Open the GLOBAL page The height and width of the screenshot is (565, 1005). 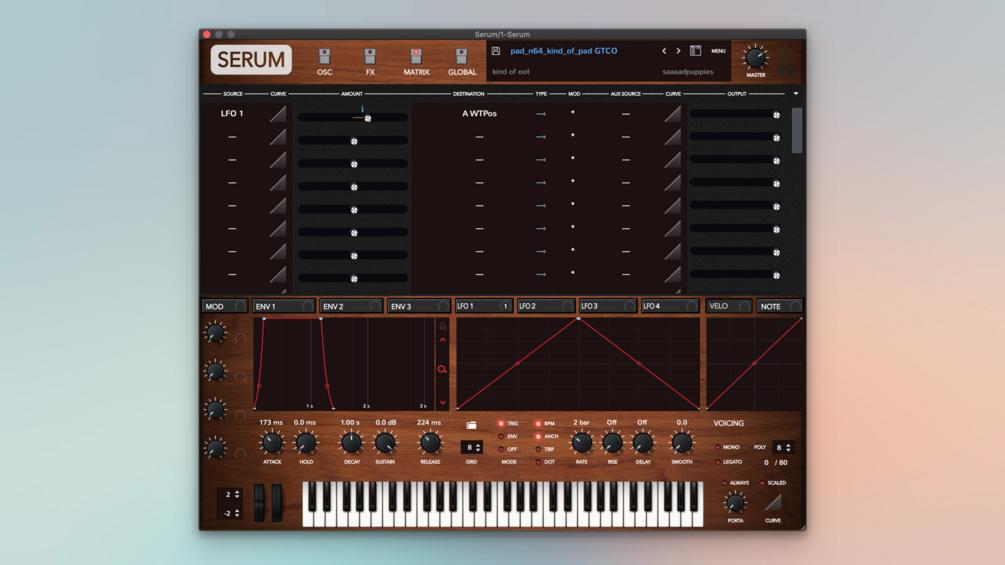(x=461, y=62)
